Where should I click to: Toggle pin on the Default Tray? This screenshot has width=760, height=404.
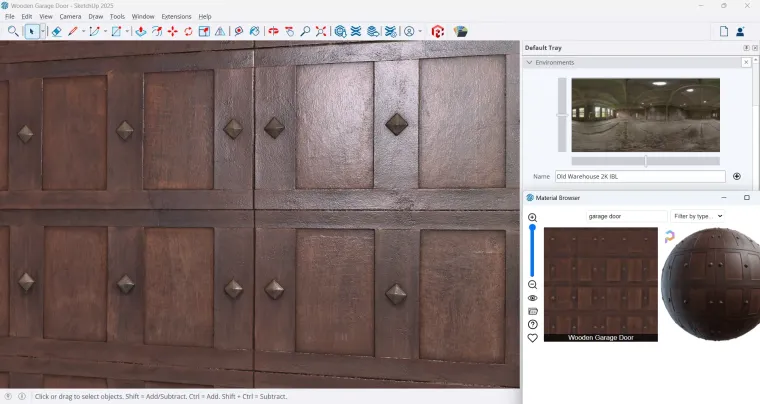tap(744, 48)
